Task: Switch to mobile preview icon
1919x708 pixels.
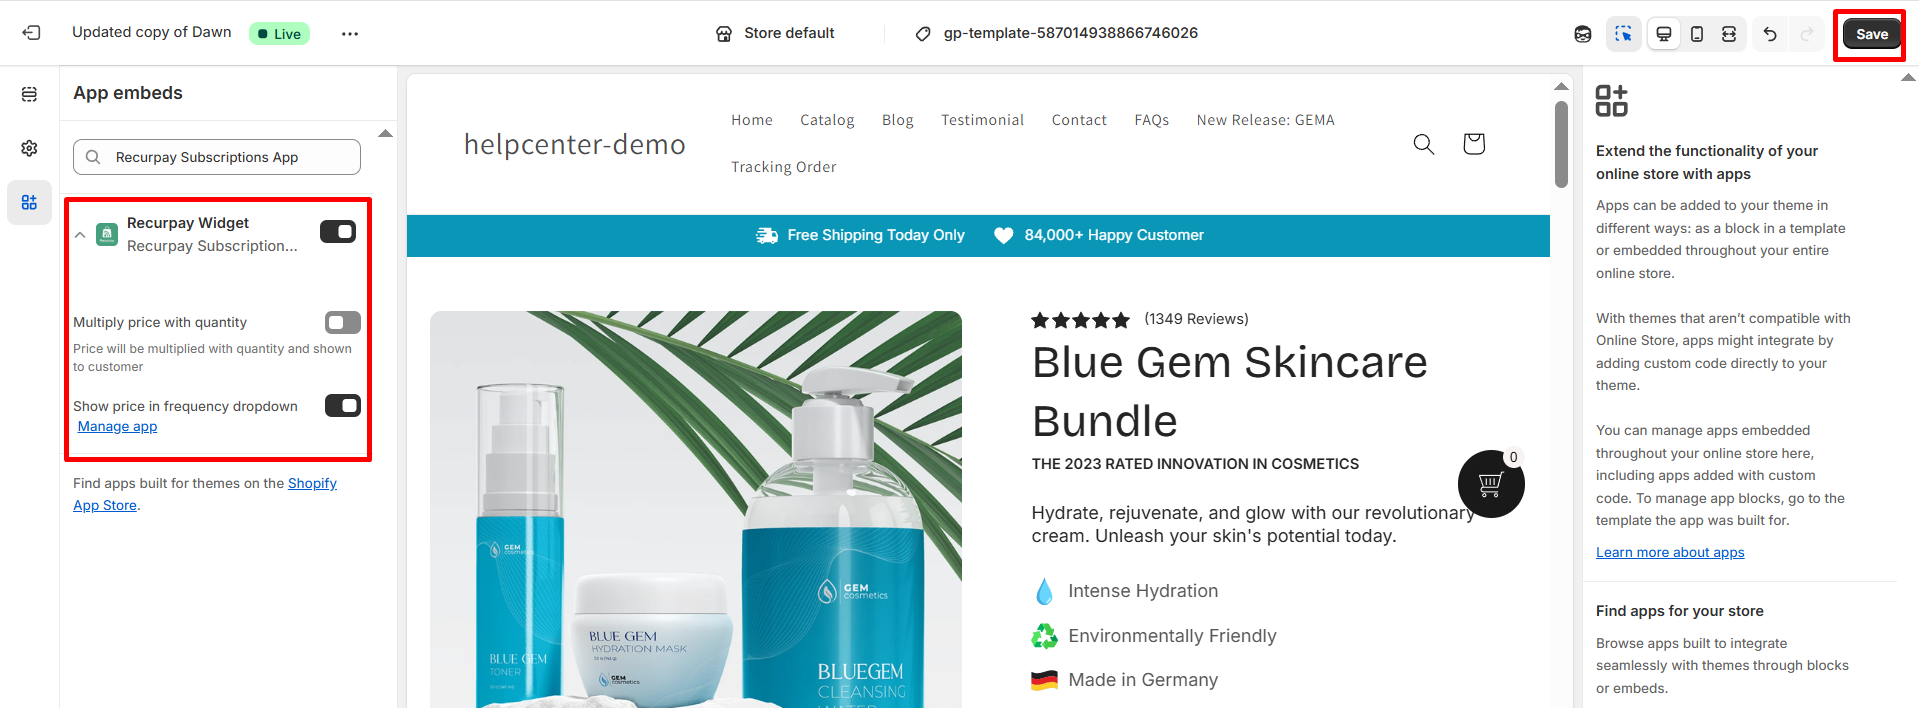Action: tap(1697, 34)
